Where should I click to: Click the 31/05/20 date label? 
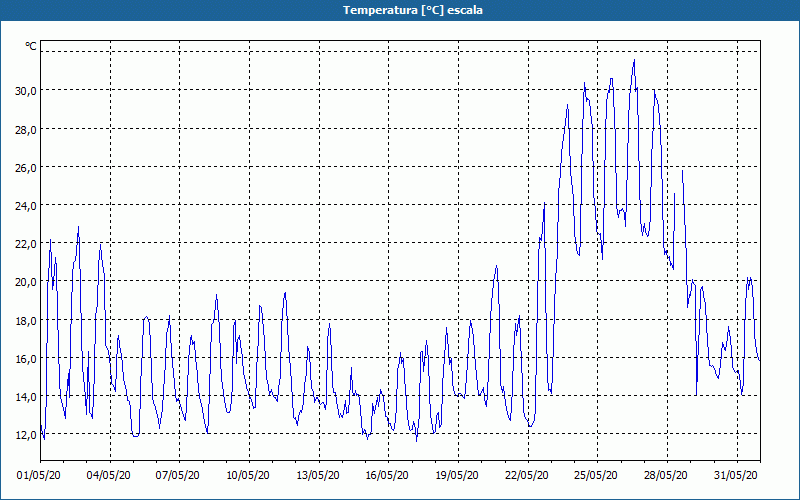click(735, 475)
